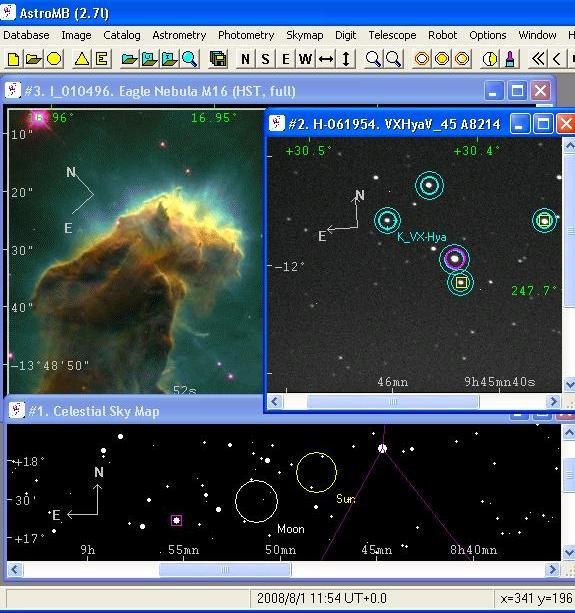Click the single left chevron icon
575x613 pixels.
(557, 59)
